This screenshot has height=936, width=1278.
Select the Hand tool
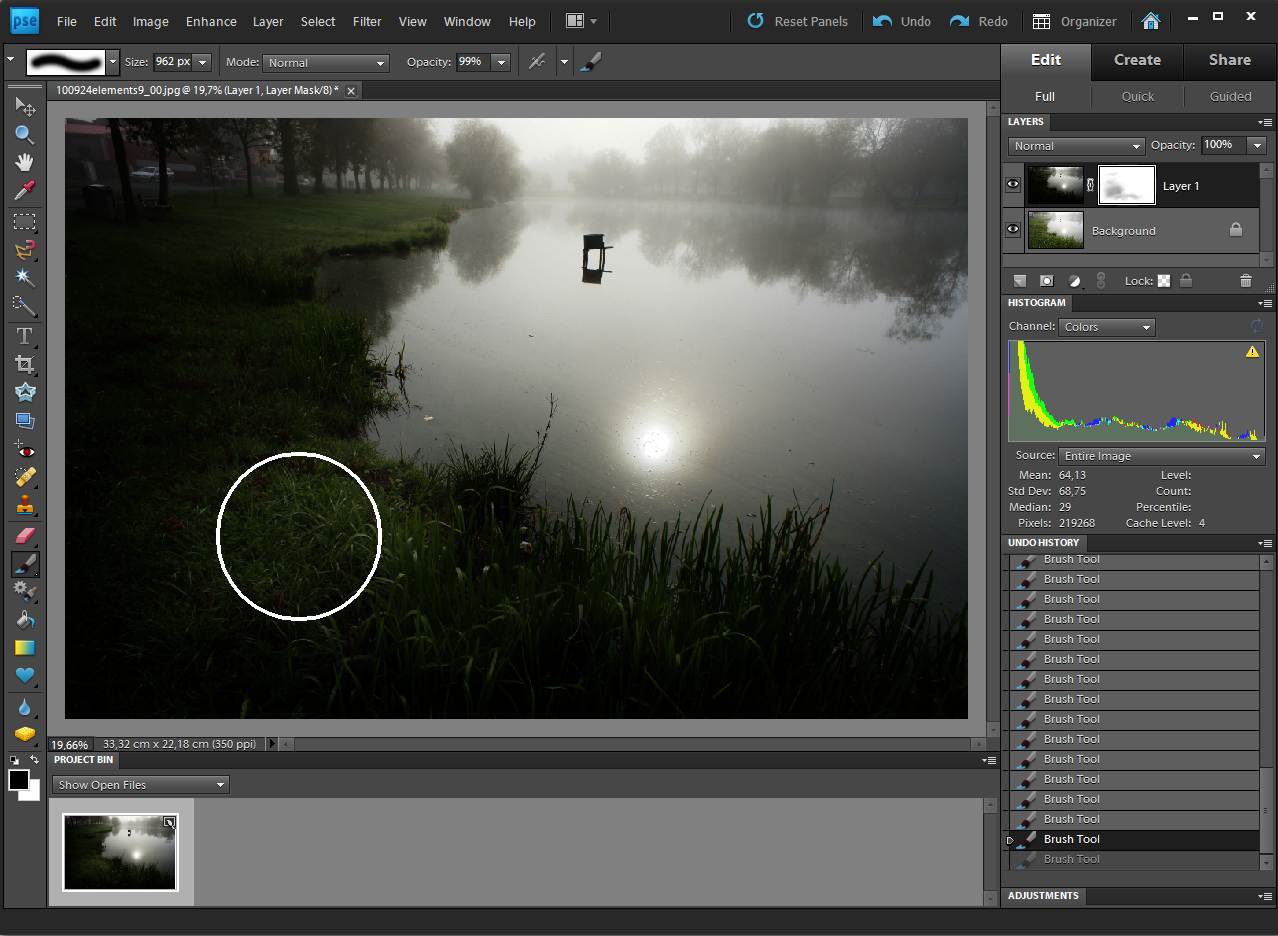click(24, 162)
